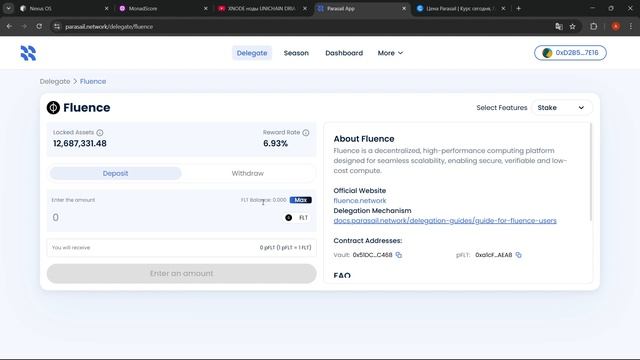The width and height of the screenshot is (640, 360).
Task: Switch to the Deposit tab
Action: [x=116, y=173]
